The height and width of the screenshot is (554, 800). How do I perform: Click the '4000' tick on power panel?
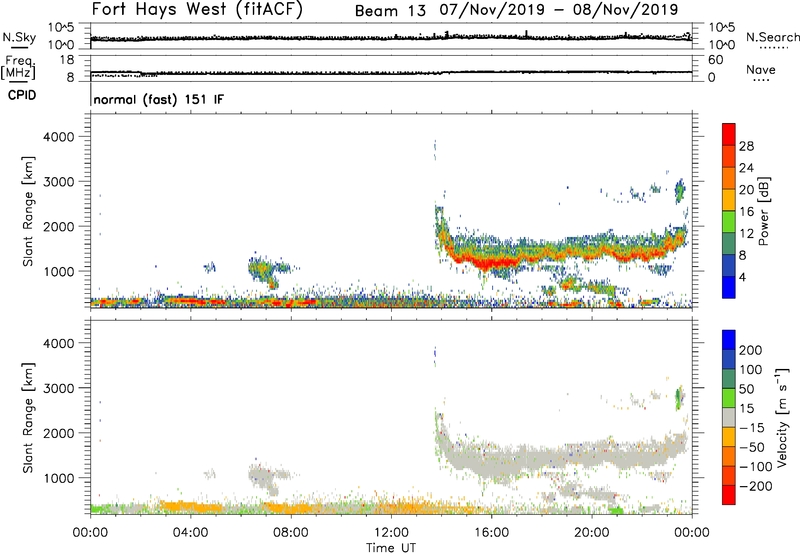pyautogui.click(x=58, y=137)
